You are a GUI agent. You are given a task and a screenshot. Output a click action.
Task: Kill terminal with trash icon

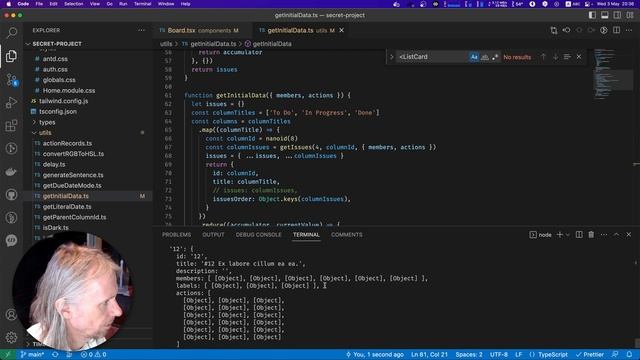591,234
